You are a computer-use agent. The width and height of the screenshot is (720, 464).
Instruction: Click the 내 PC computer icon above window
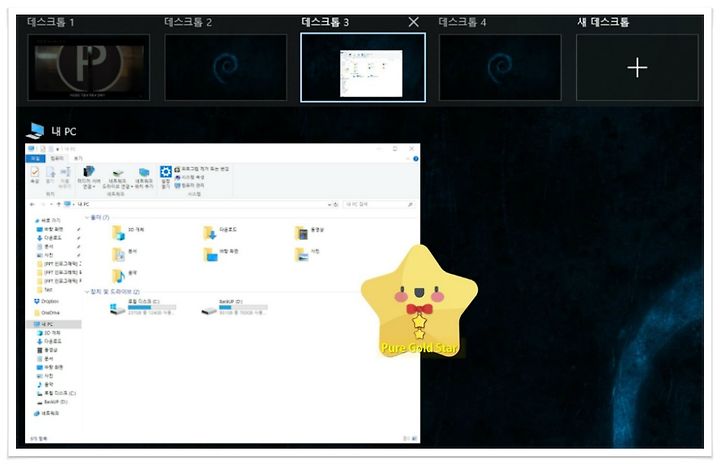(35, 131)
